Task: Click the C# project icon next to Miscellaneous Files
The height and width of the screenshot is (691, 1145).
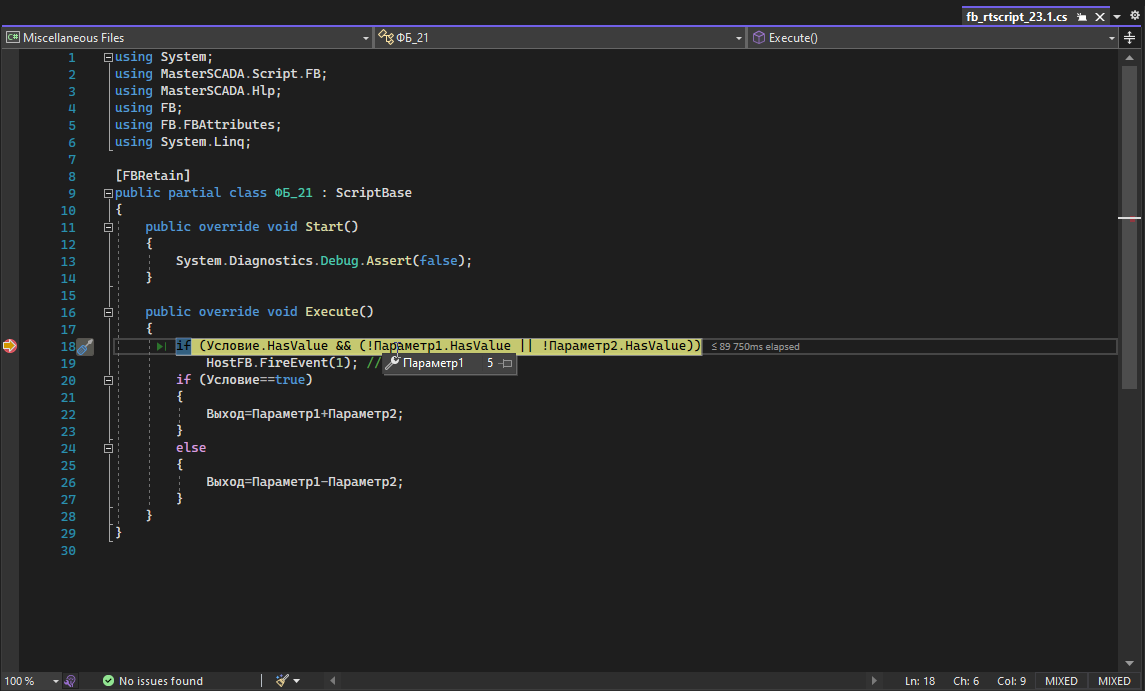Action: coord(12,37)
